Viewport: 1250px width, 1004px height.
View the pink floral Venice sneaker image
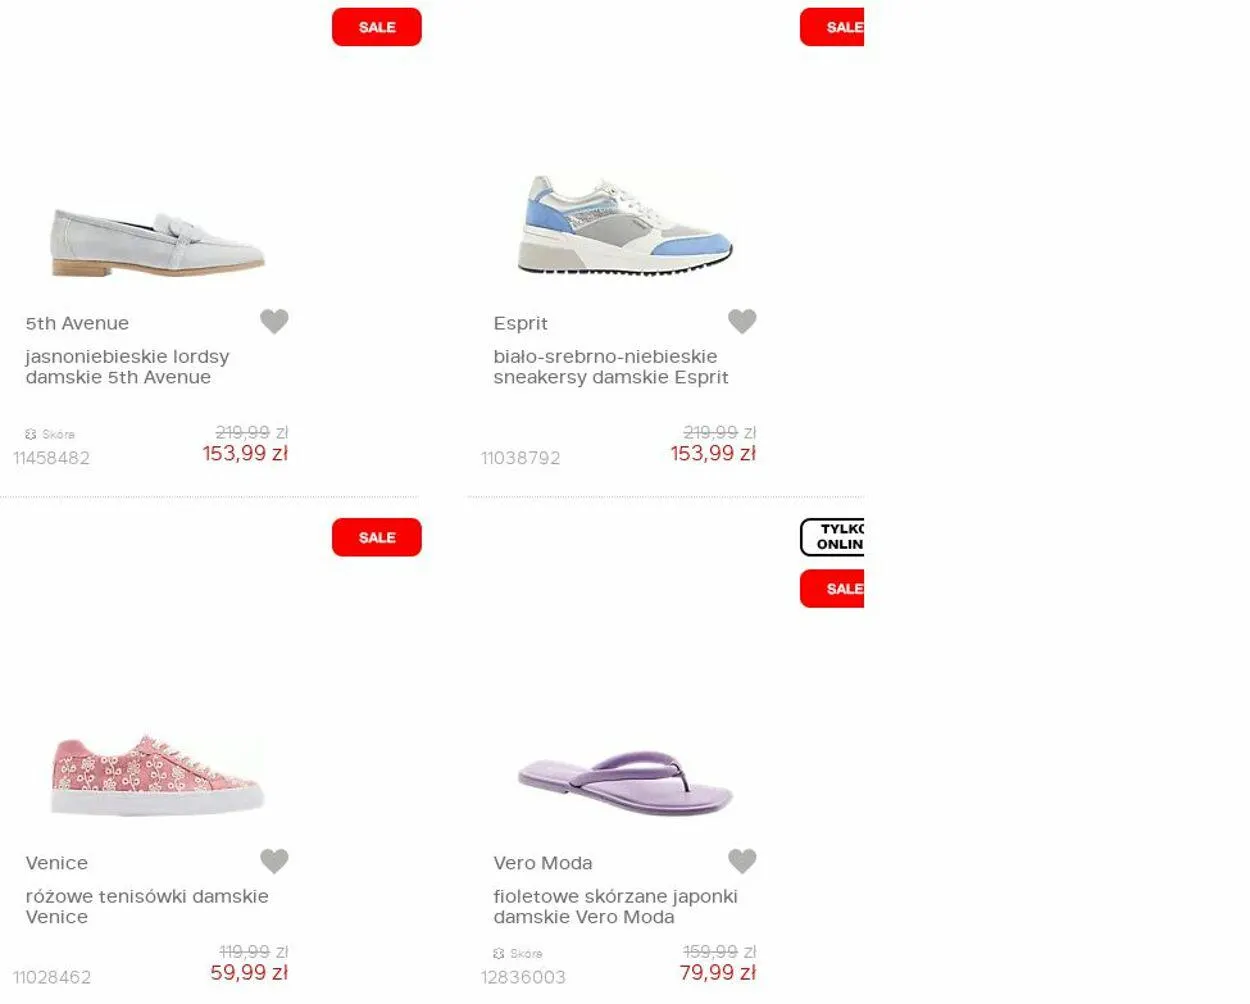pos(158,775)
